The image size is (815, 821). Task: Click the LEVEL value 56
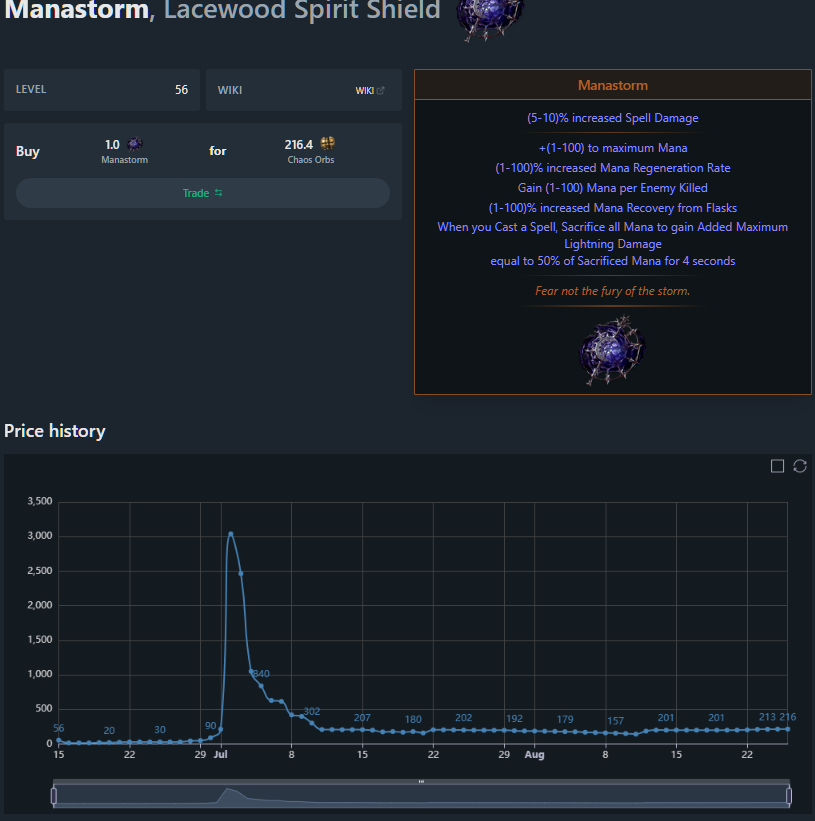coord(181,90)
